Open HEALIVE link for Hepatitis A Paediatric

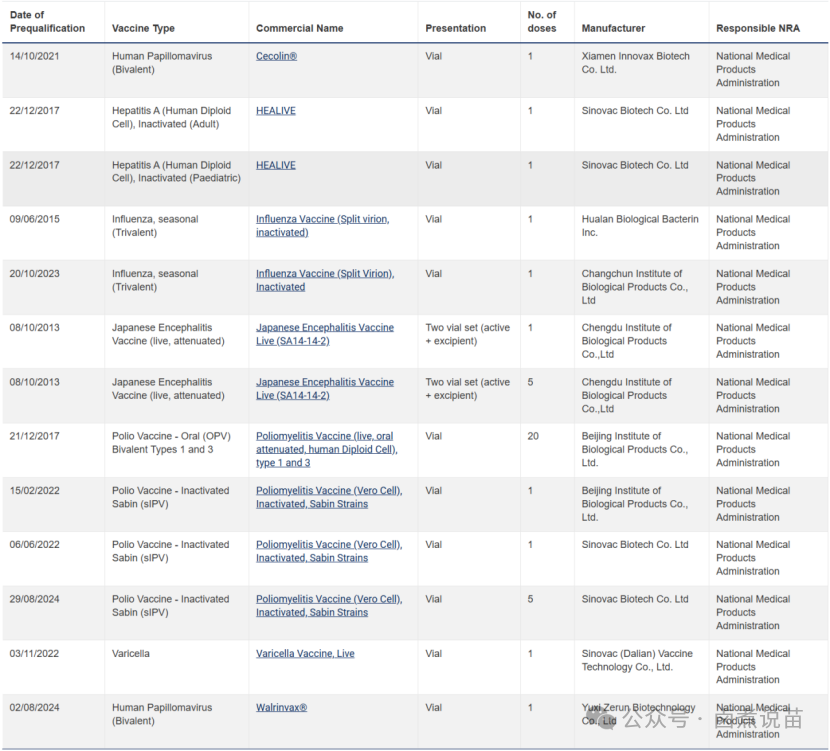pos(275,165)
